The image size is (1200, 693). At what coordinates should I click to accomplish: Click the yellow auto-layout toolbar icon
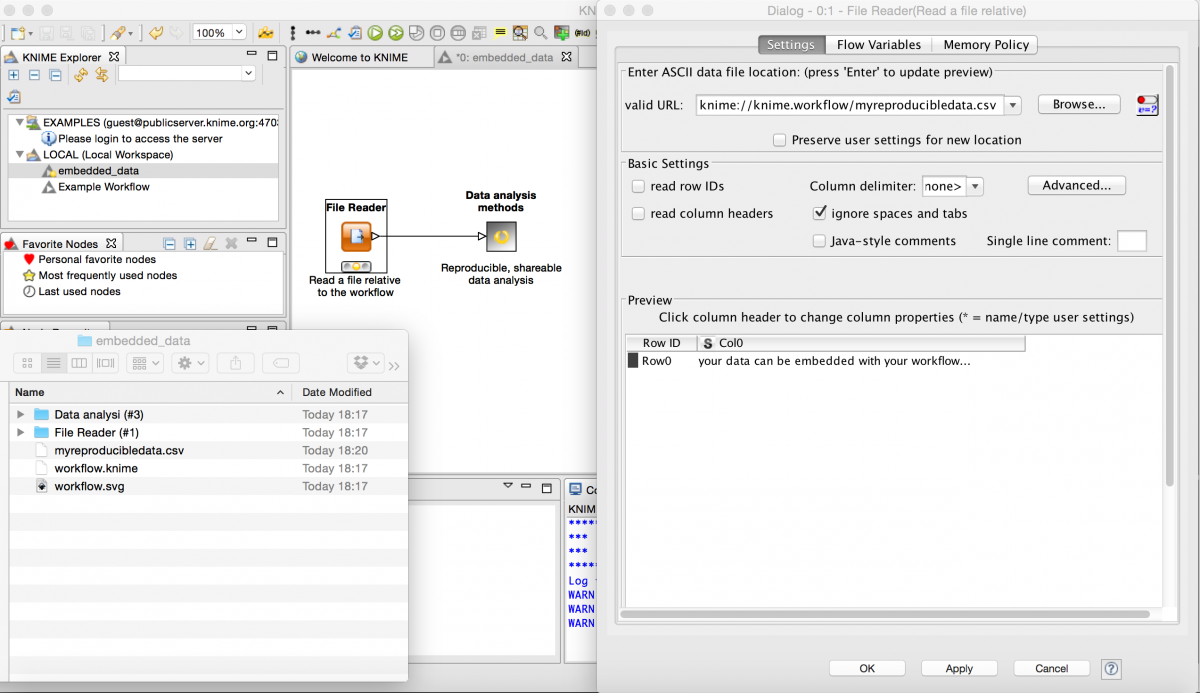(x=265, y=32)
